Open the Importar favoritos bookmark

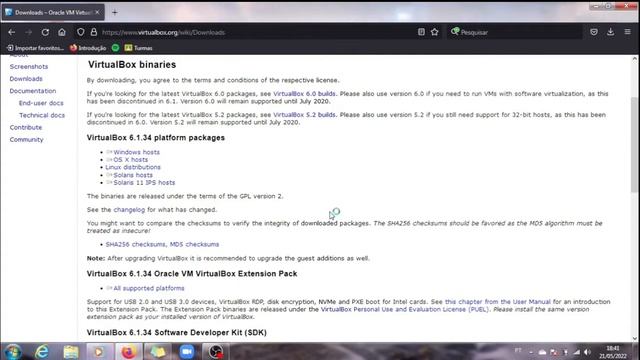click(35, 48)
